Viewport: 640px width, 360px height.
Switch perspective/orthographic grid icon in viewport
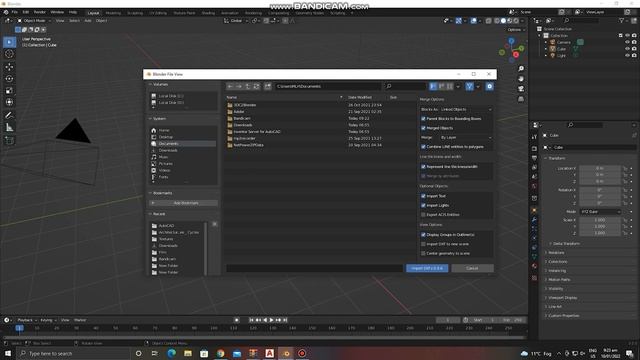click(521, 99)
